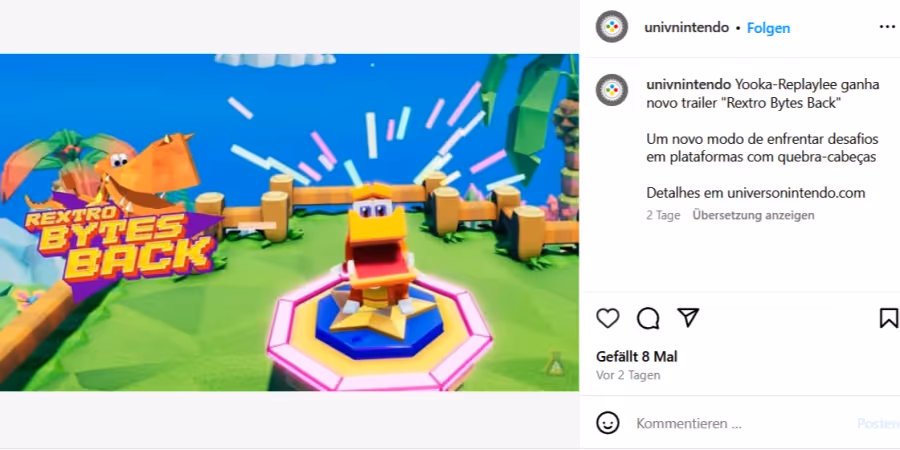Click univnintendo avatar beside caption
The height and width of the screenshot is (450, 900).
(x=612, y=90)
